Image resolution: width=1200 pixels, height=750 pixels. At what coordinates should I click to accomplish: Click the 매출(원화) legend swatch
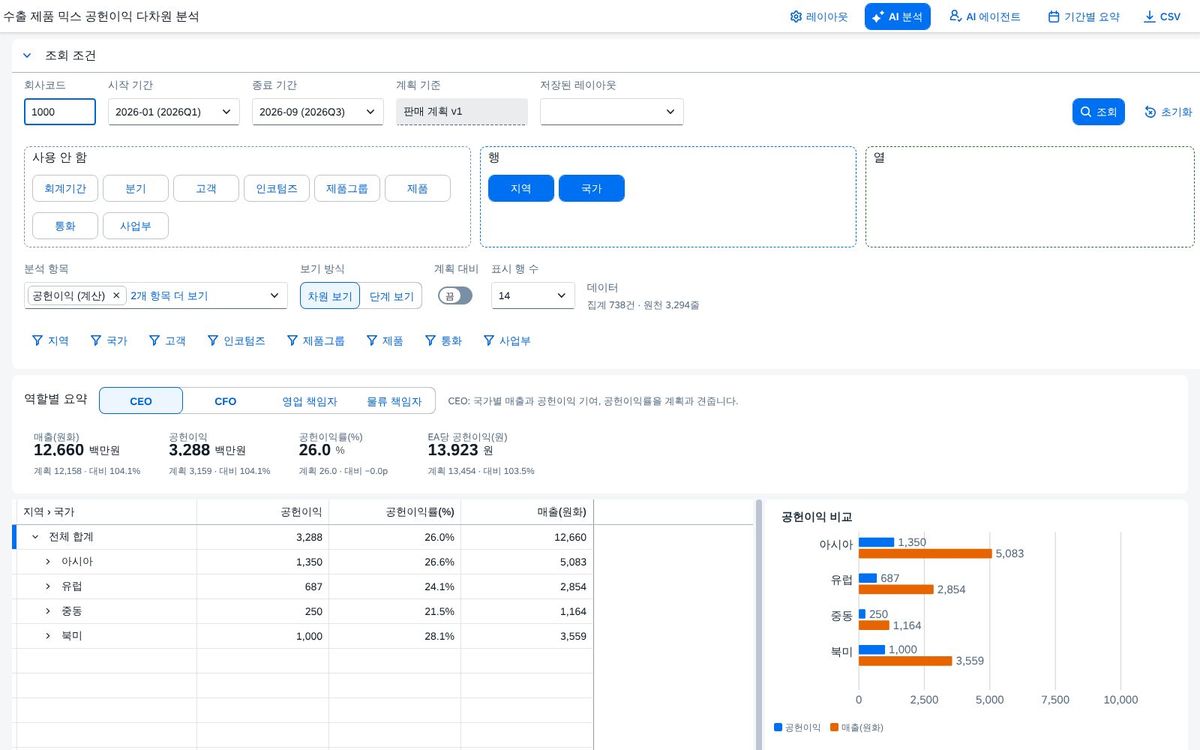(835, 727)
